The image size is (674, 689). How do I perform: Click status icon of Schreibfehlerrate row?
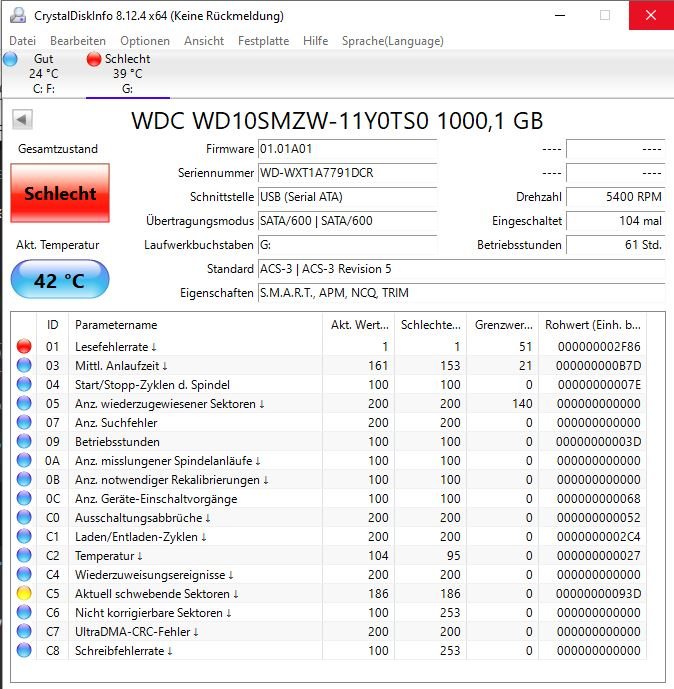[24, 650]
